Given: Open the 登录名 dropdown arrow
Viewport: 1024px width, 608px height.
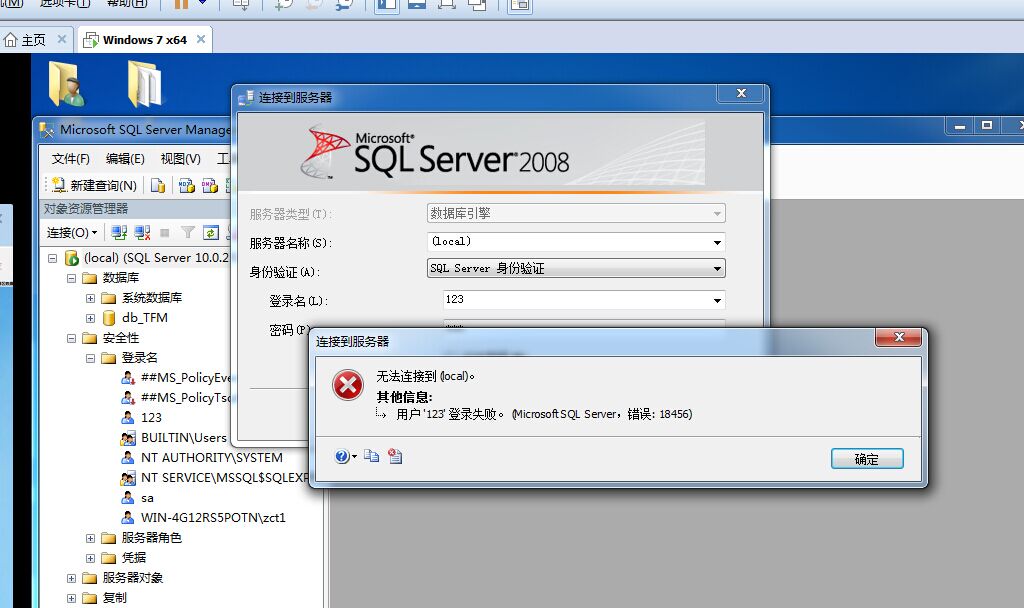Looking at the screenshot, I should (x=717, y=300).
